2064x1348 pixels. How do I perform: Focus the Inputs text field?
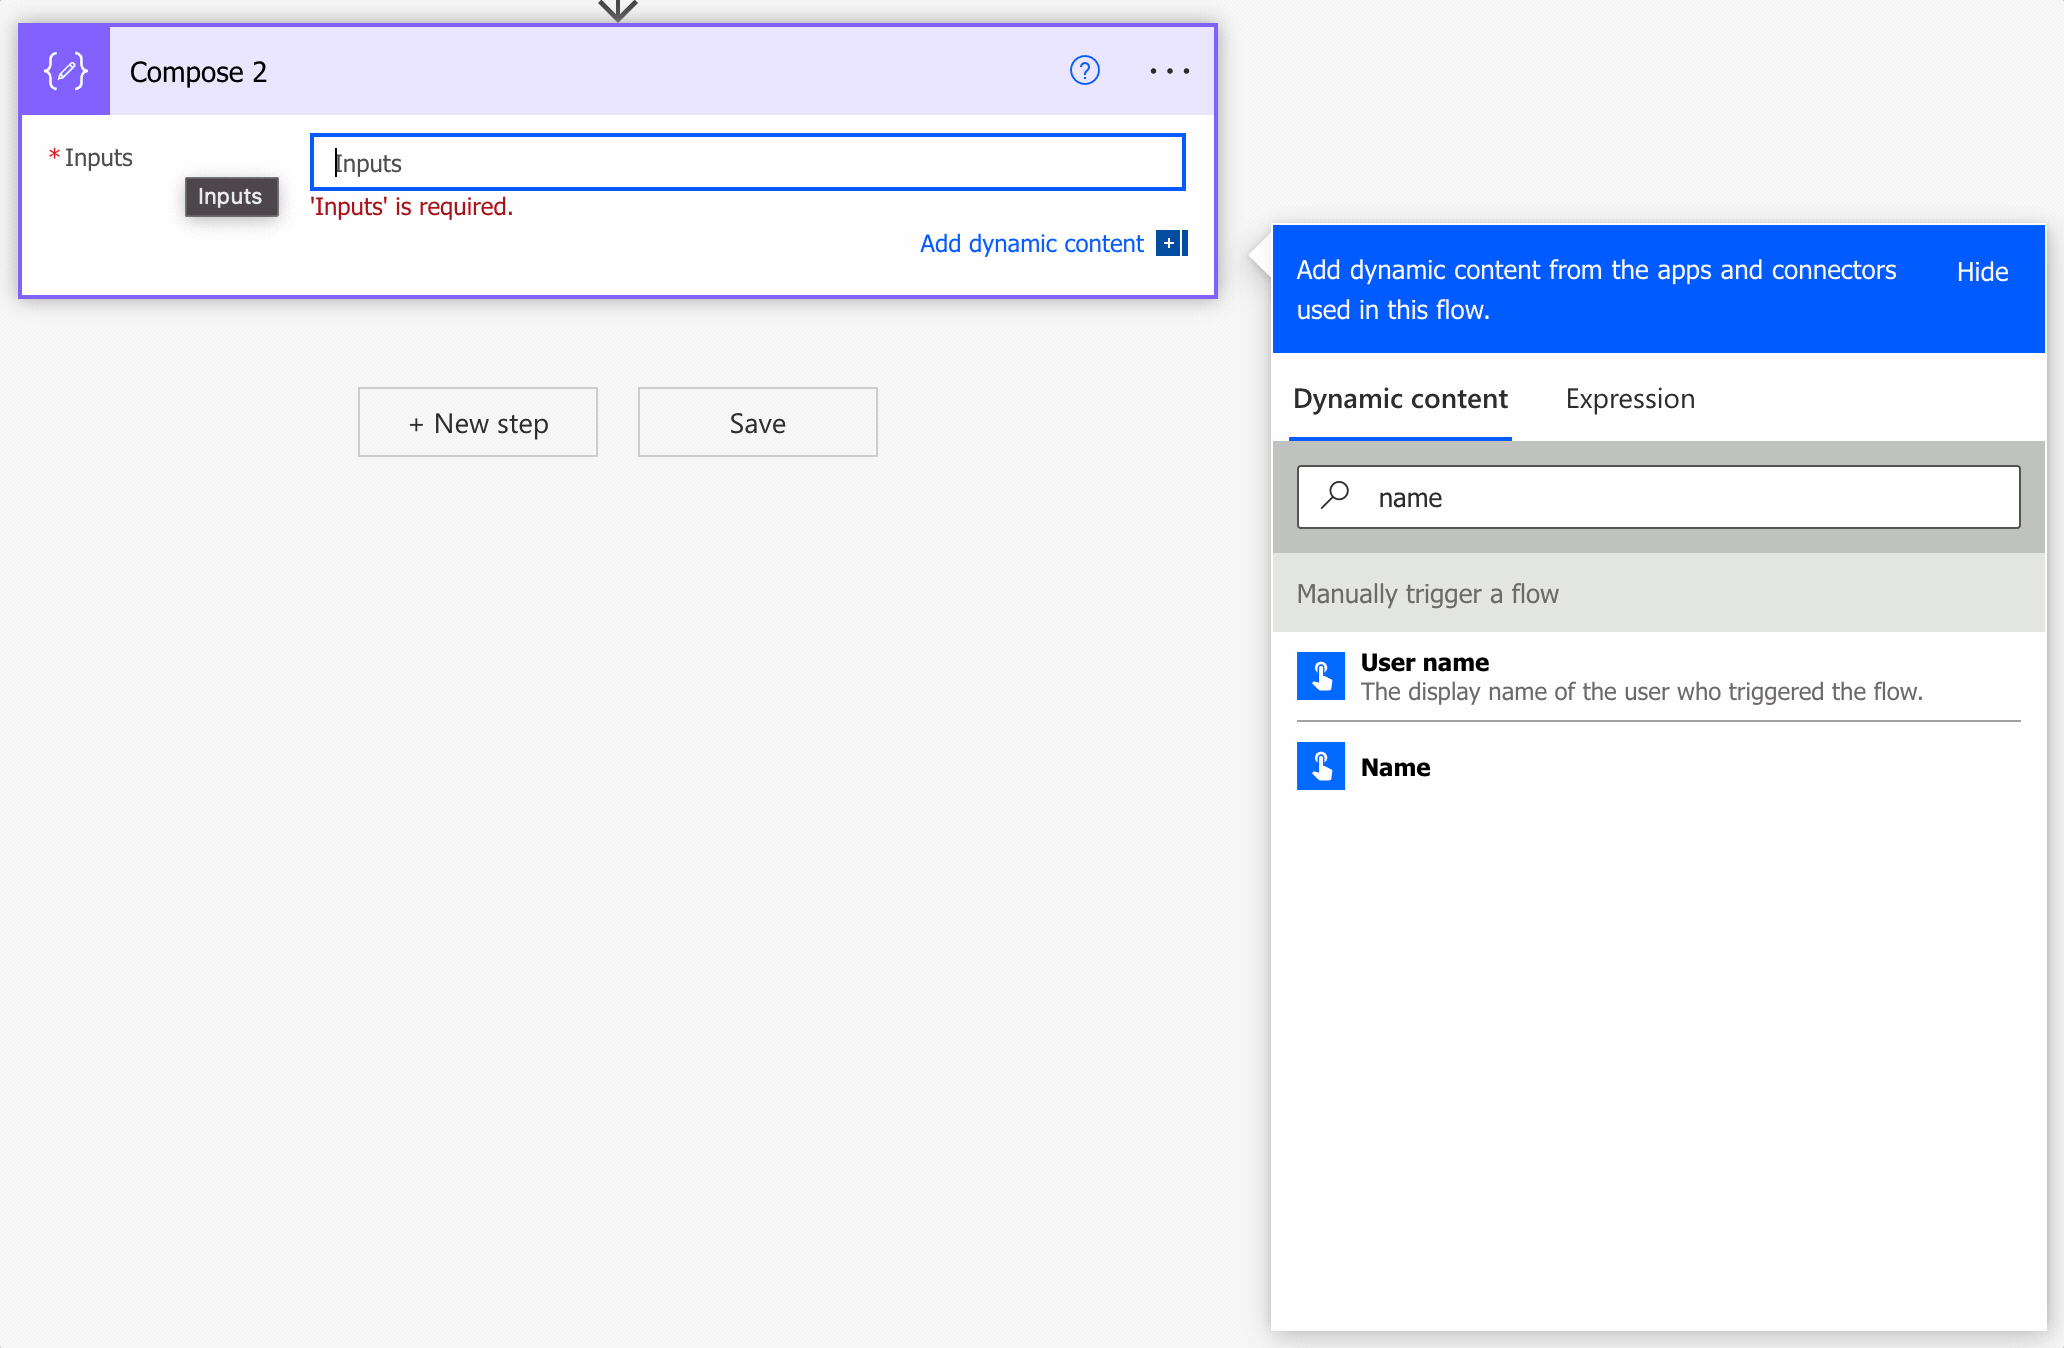(747, 163)
